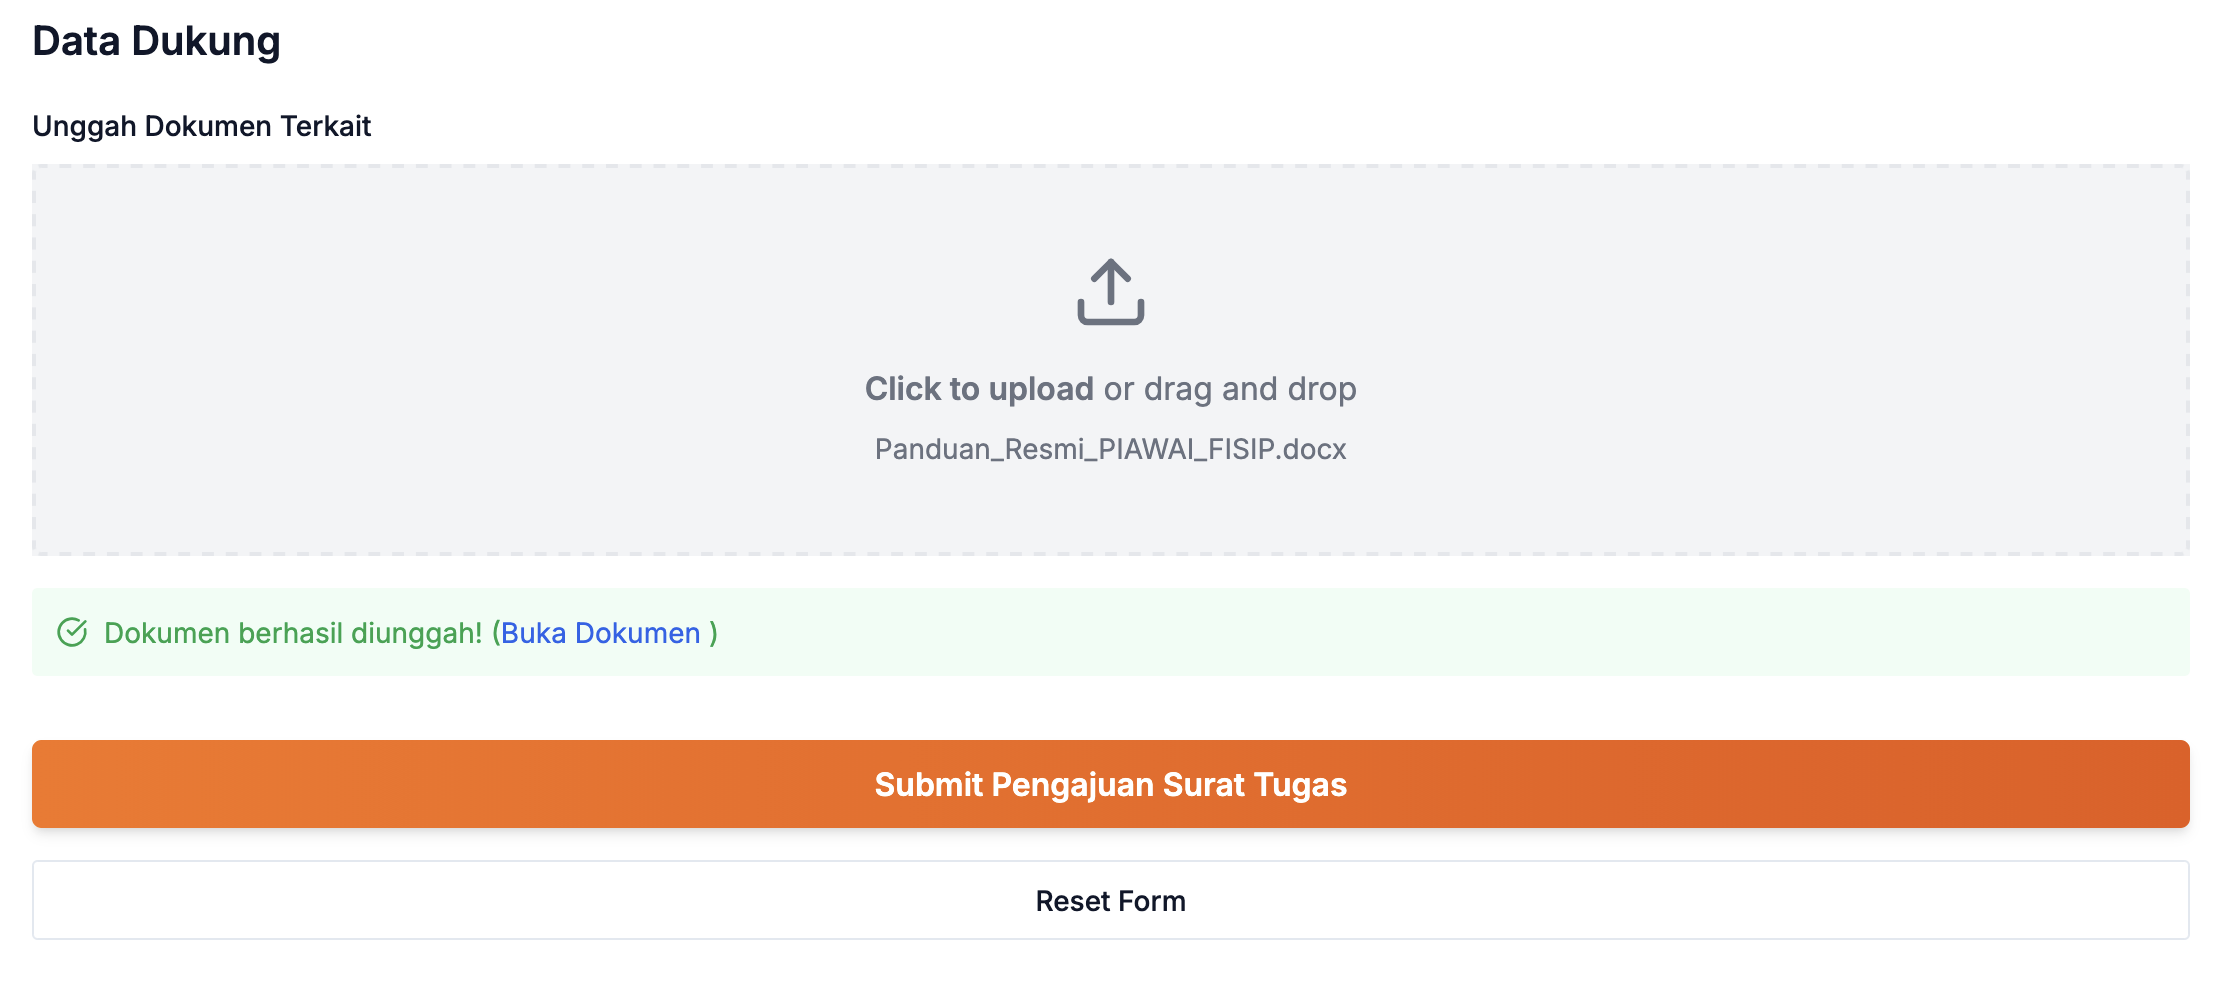
Task: Select the filename Panduan_Resmi_PIAWAI_FISIP.docx
Action: [x=1110, y=450]
